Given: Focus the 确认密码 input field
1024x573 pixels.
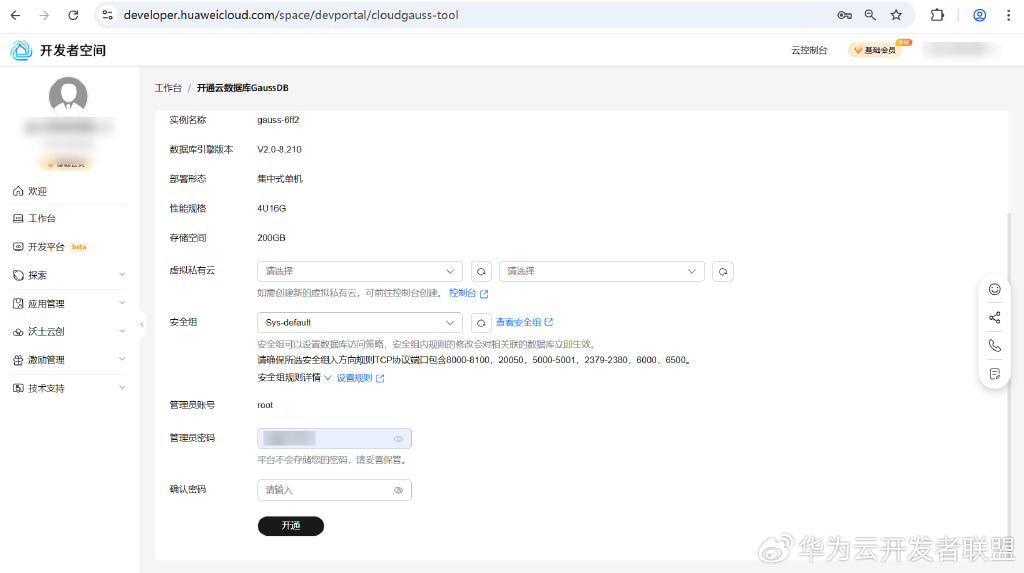Looking at the screenshot, I should (x=334, y=491).
